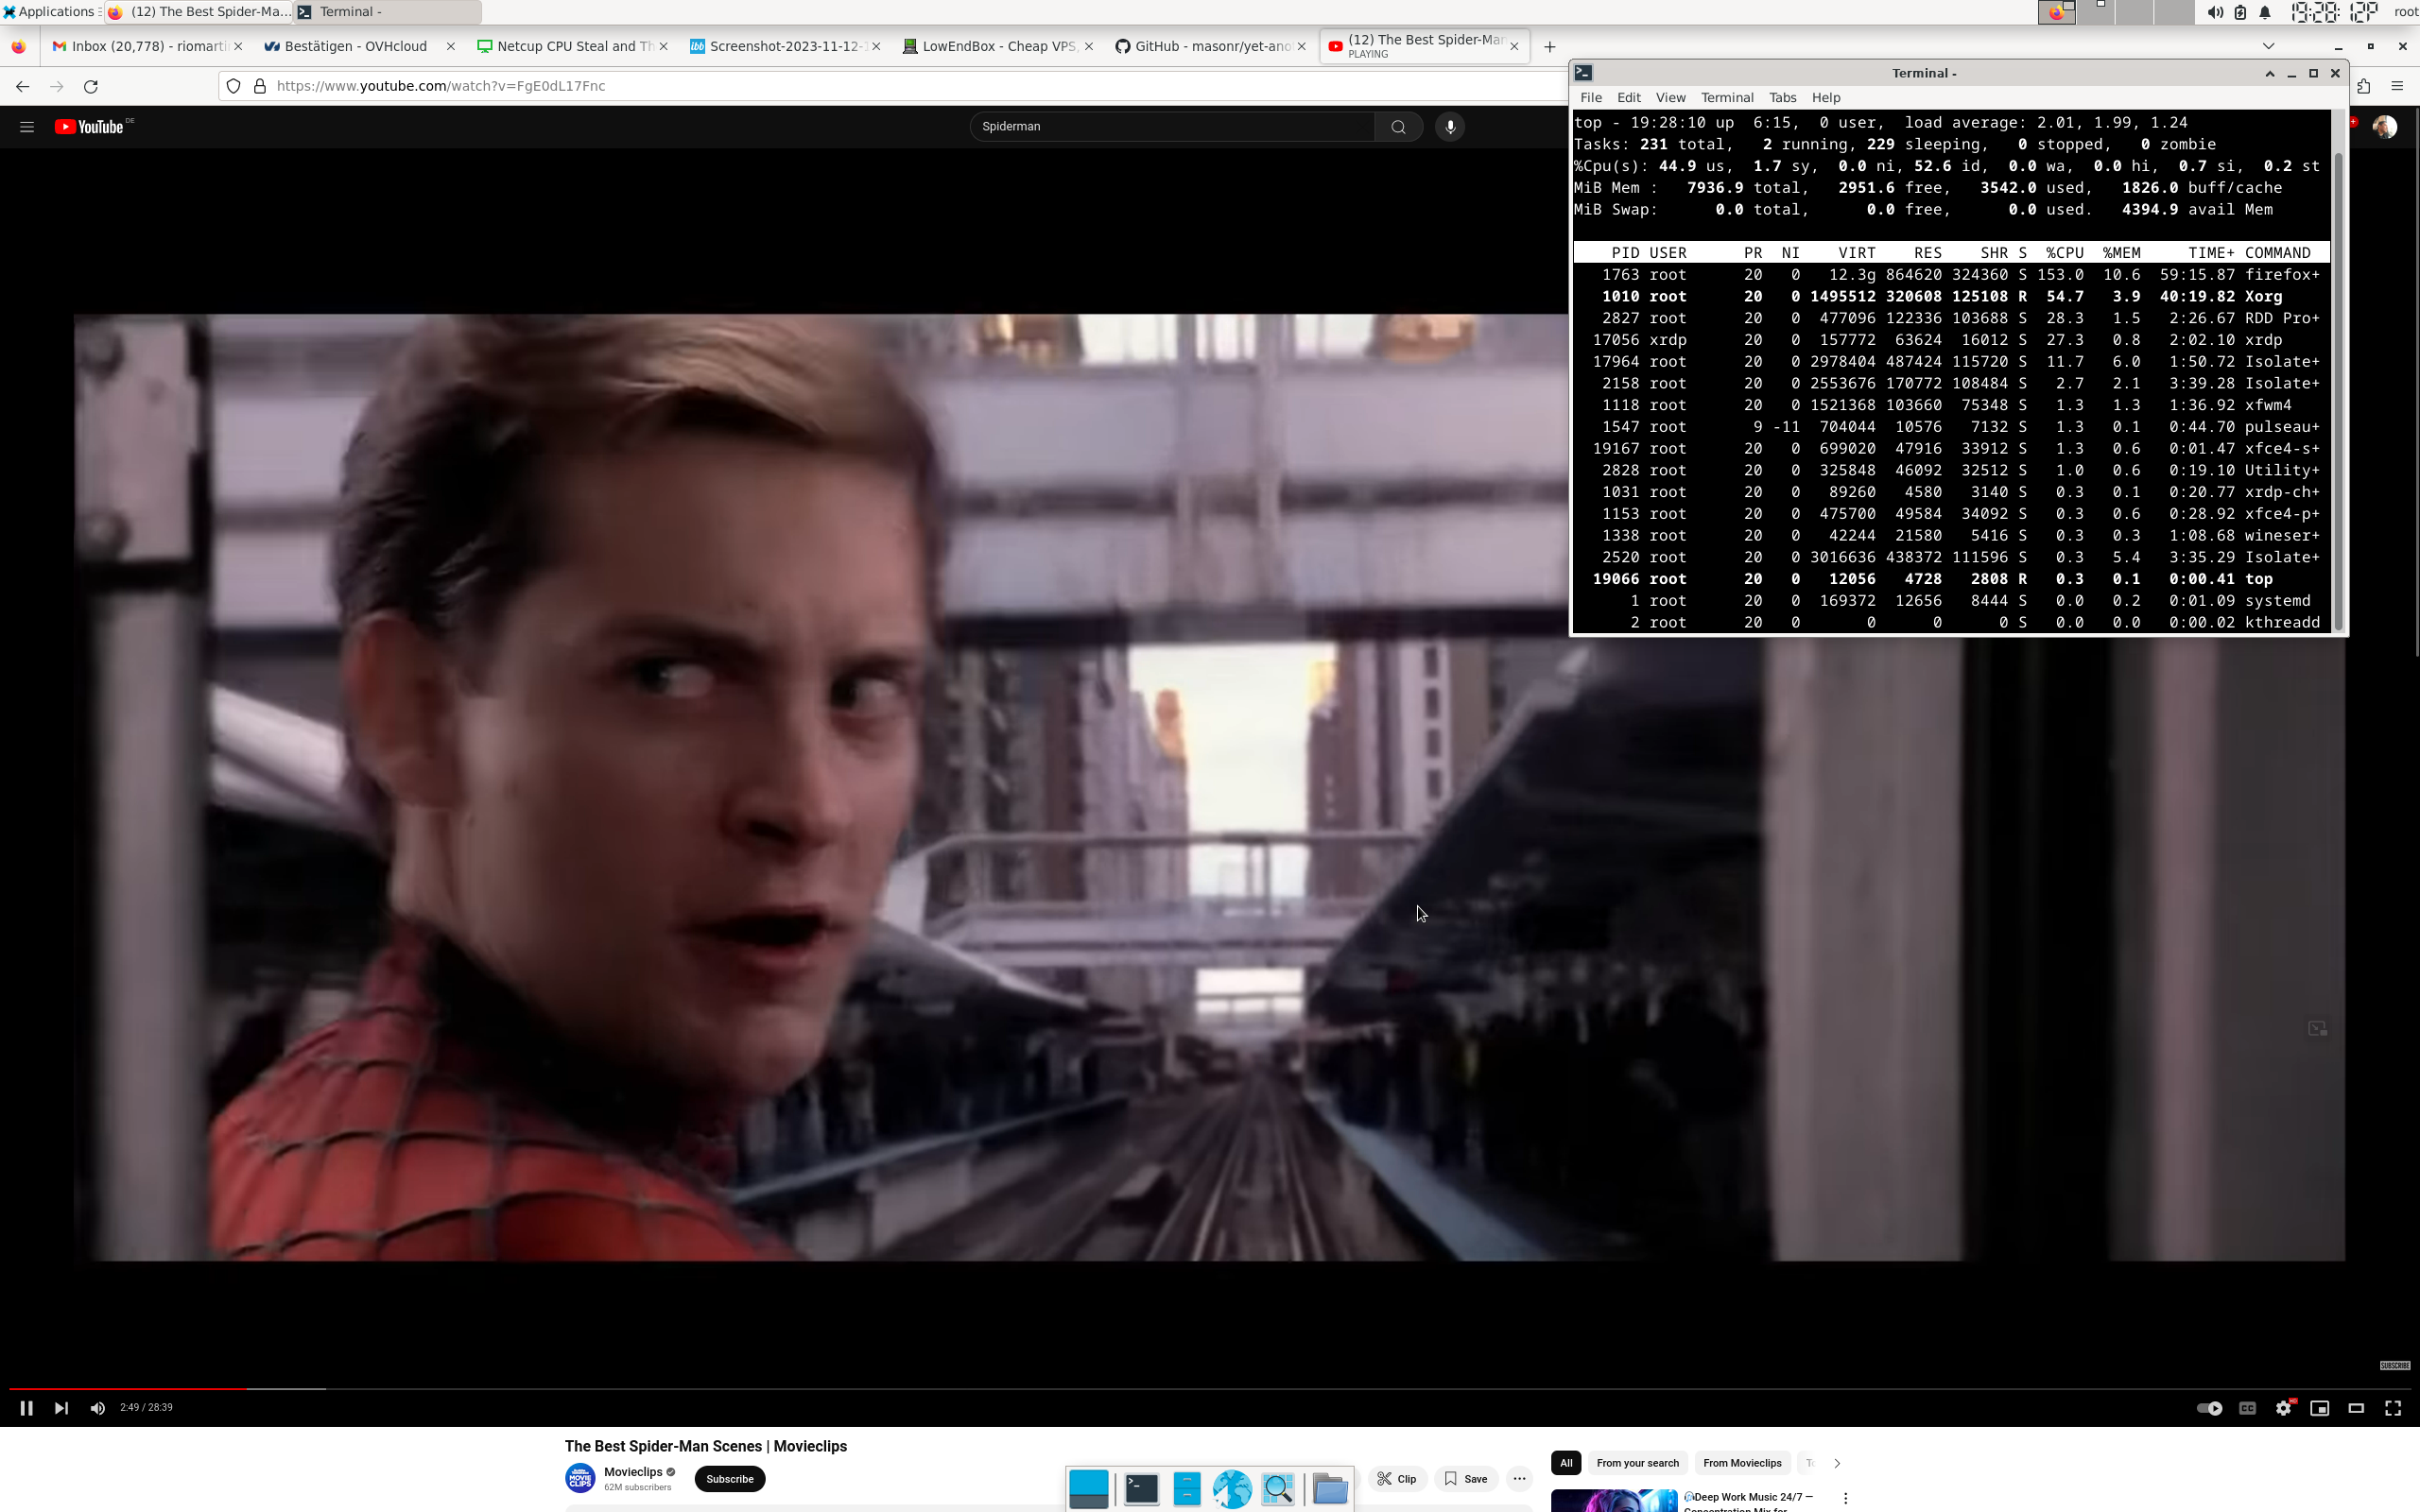This screenshot has height=1512, width=2420.
Task: Filter suggestions by From your search
Action: click(1638, 1463)
